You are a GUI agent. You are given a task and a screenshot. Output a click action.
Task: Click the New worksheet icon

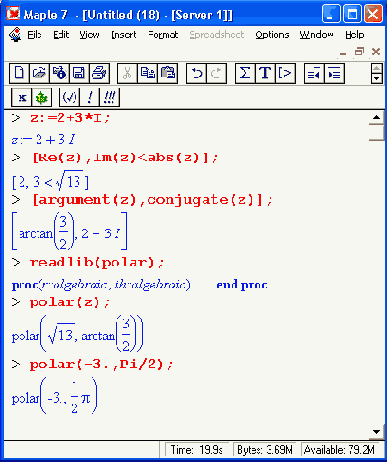point(19,73)
